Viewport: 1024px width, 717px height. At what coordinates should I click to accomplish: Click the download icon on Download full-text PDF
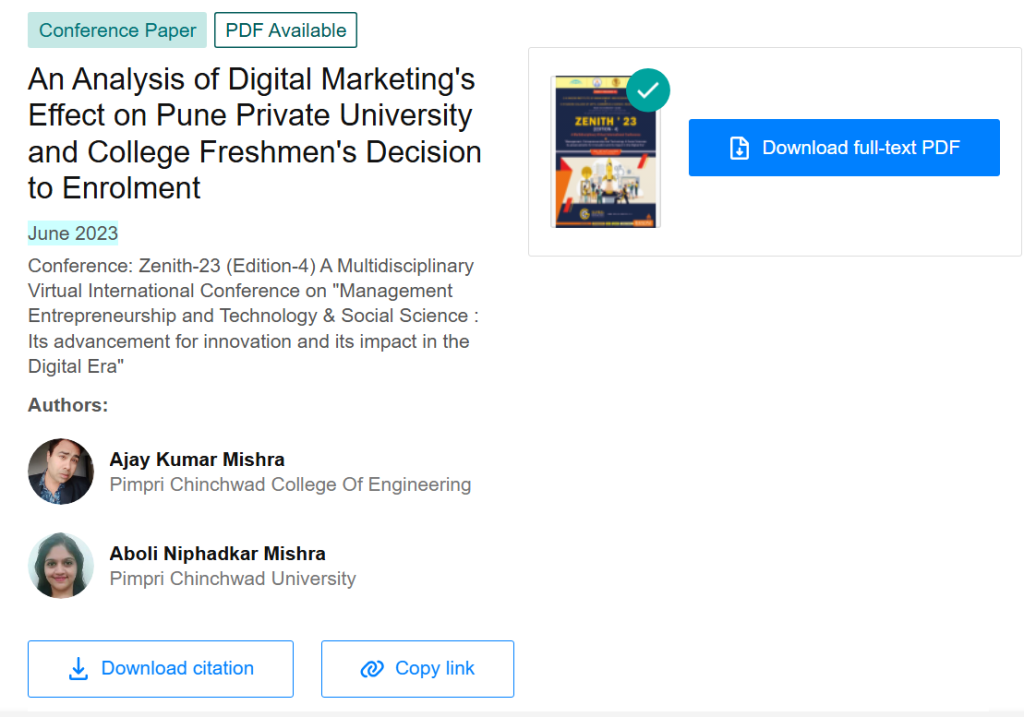click(739, 147)
